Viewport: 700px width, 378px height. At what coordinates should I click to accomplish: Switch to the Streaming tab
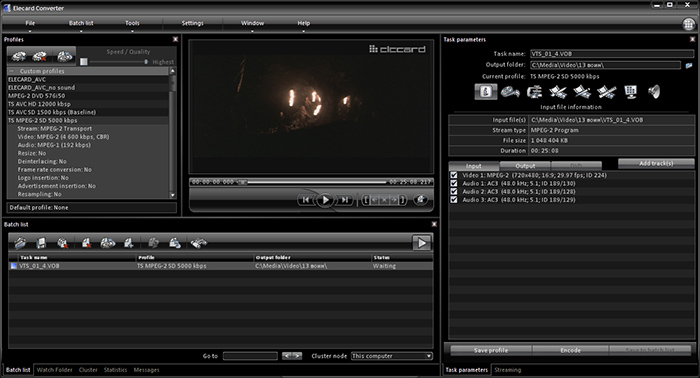point(508,370)
